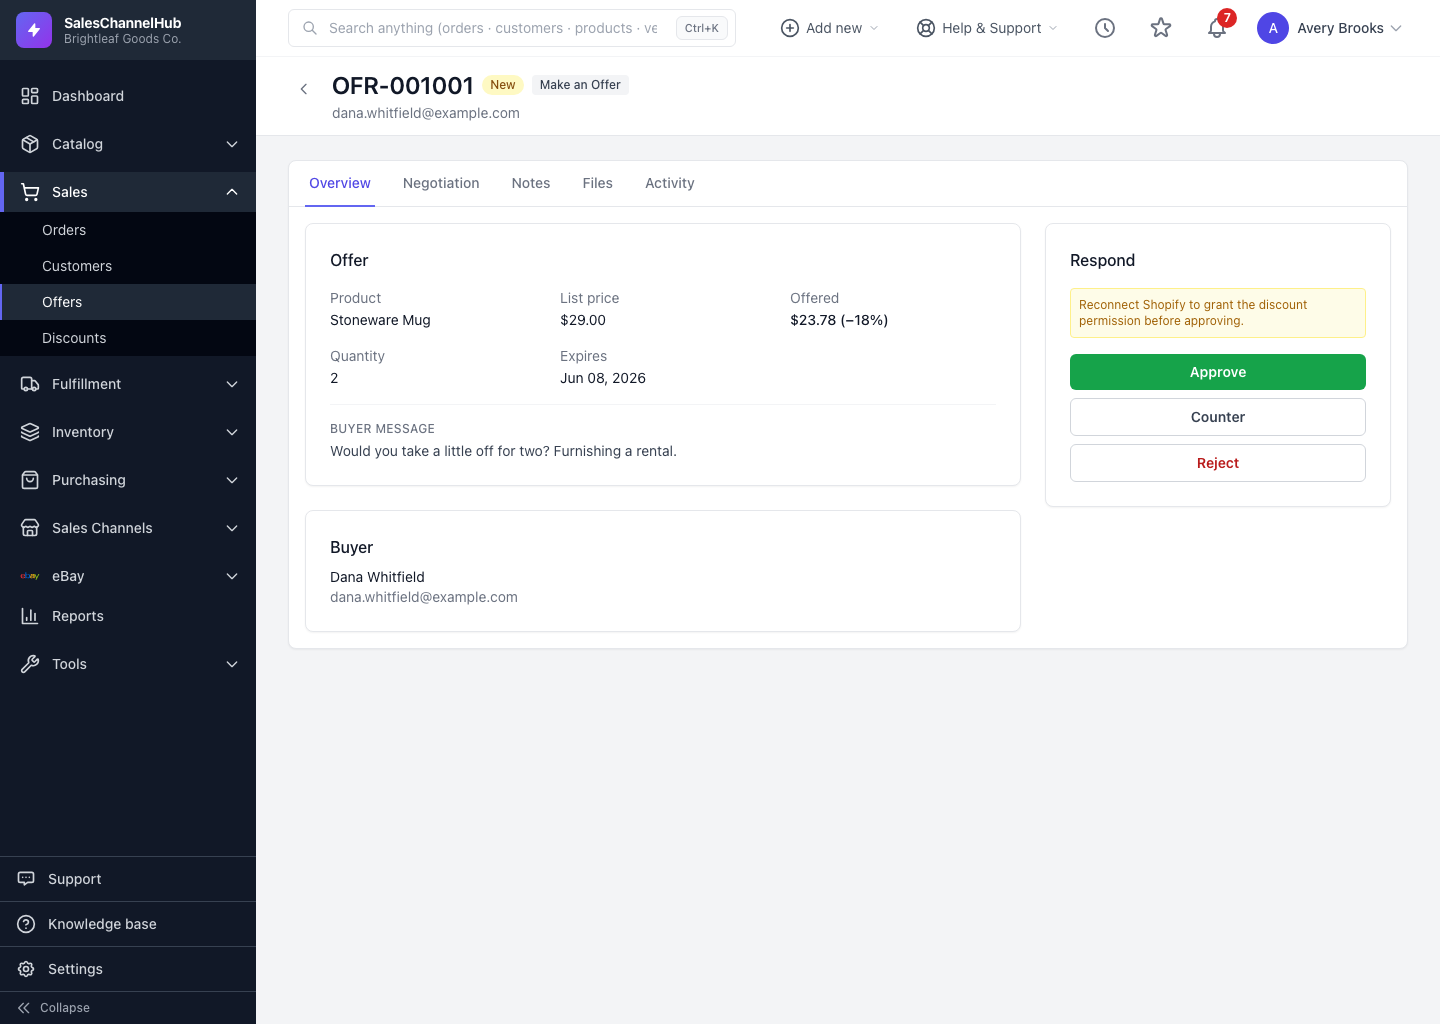Click the Avery Brooks avatar circle
The image size is (1440, 1024).
(1273, 28)
